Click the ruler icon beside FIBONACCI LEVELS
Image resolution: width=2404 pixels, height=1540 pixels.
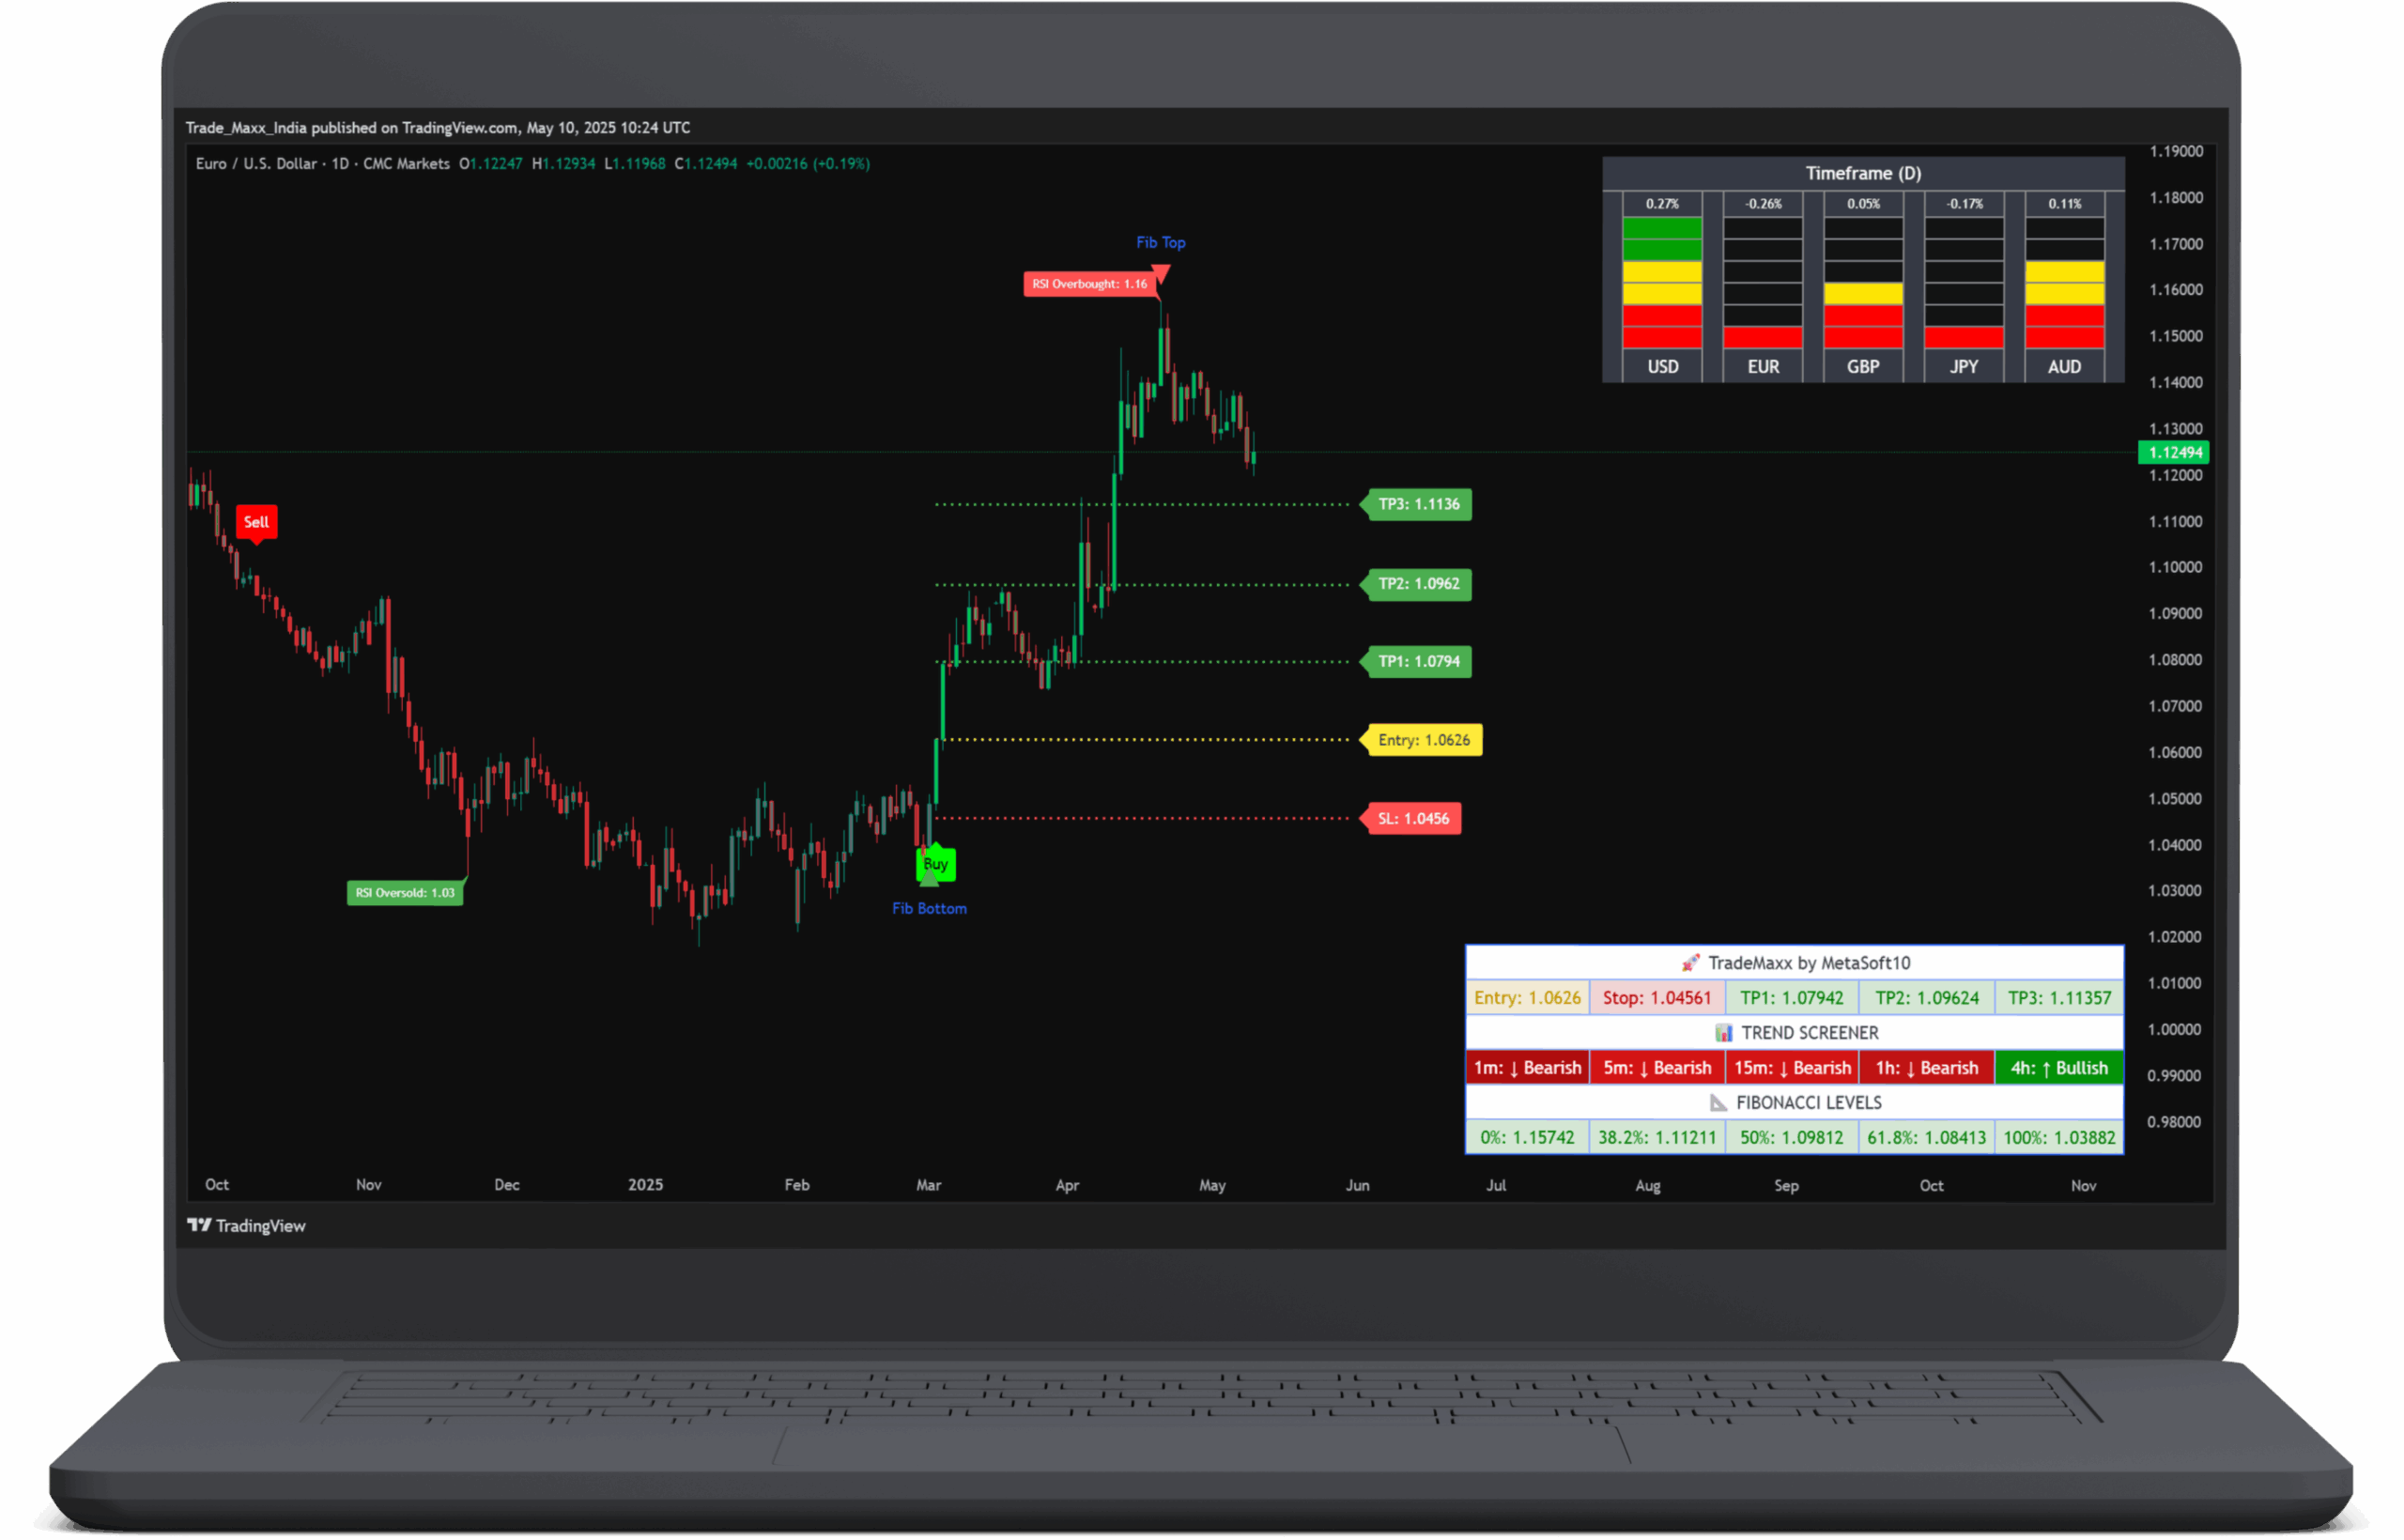coord(1718,1103)
